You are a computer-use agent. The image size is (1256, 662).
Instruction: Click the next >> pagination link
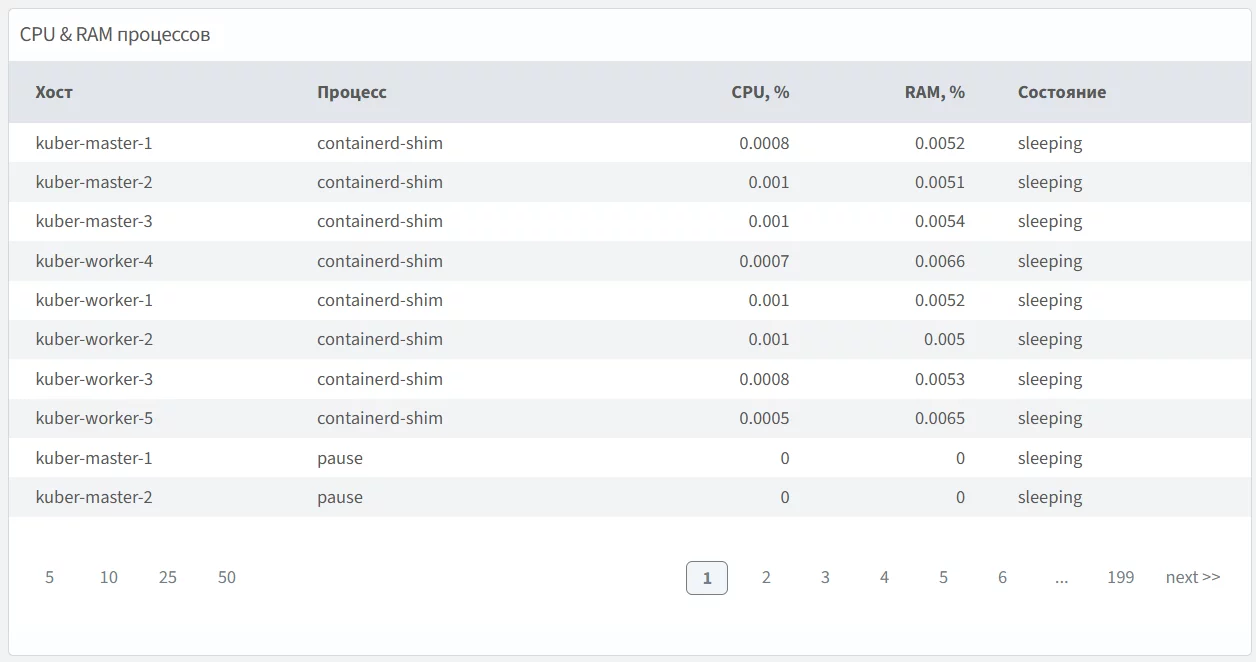coord(1192,577)
